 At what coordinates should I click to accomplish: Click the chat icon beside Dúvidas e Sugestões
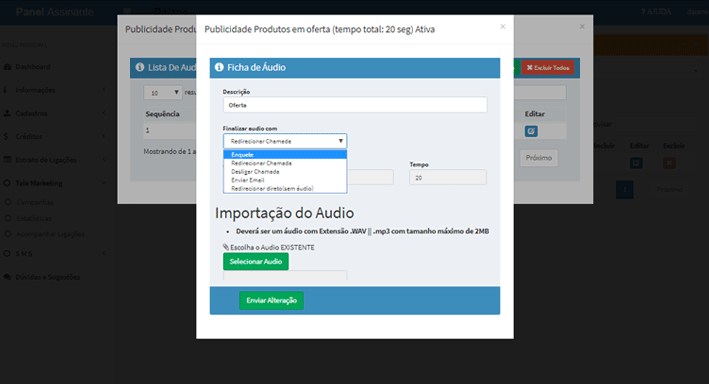point(7,277)
